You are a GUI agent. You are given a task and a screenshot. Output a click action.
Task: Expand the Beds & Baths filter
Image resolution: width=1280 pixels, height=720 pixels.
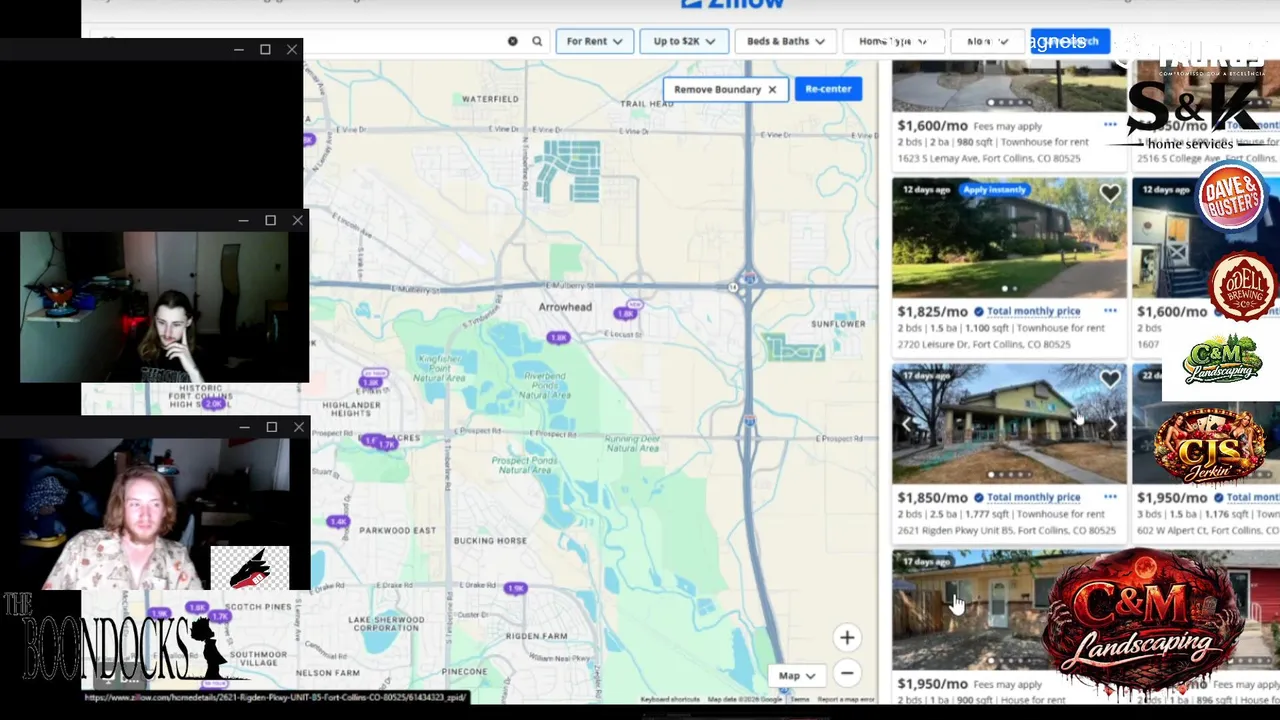786,41
